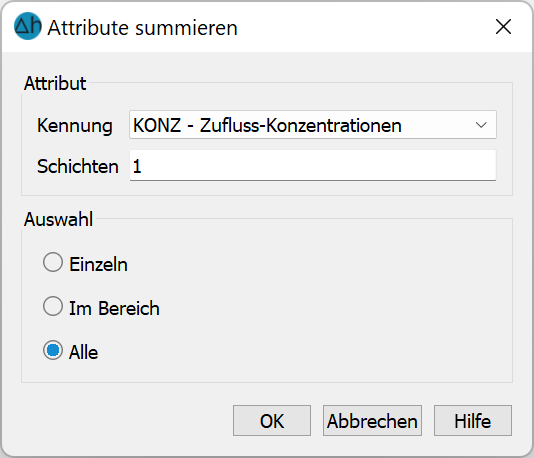Choose the Im Bereich radio option
534x458 pixels.
coord(53,306)
